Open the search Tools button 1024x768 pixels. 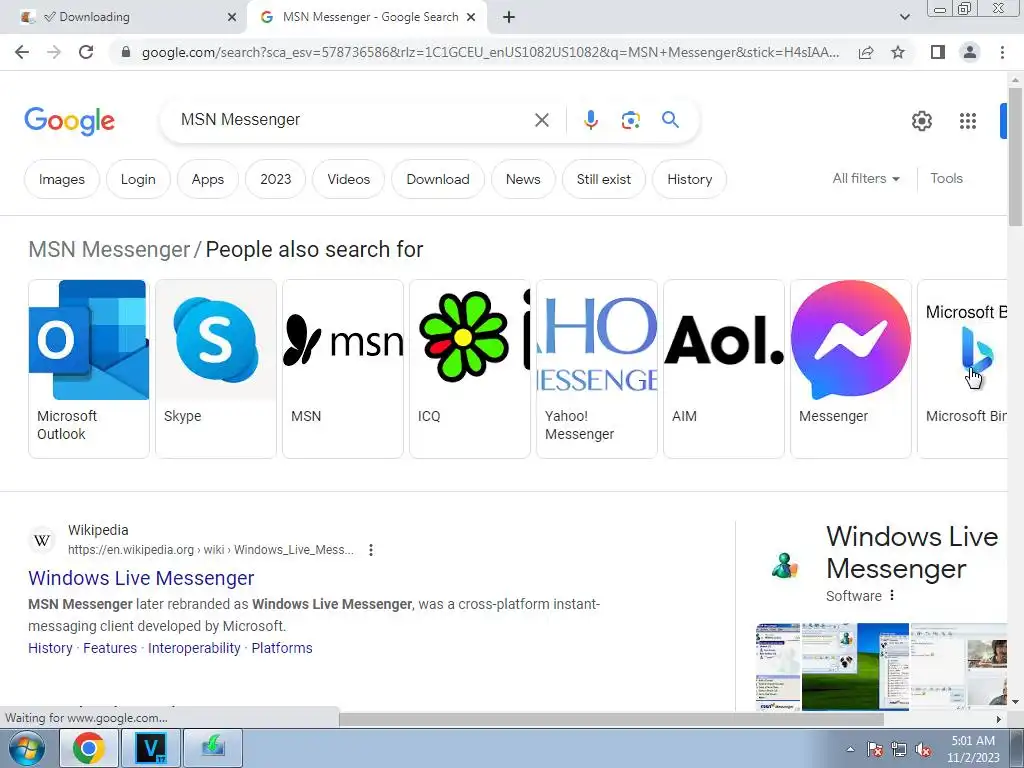click(946, 178)
